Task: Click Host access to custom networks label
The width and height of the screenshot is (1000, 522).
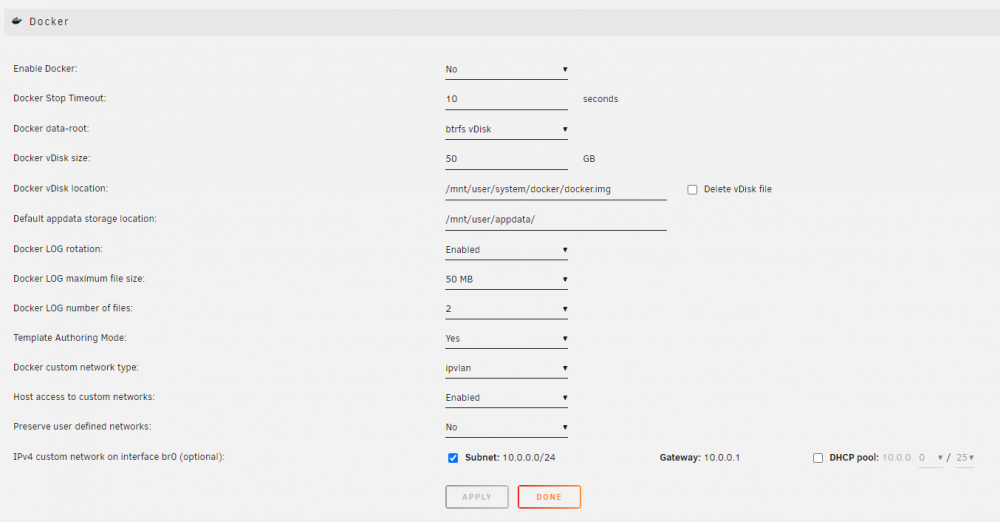Action: point(84,397)
